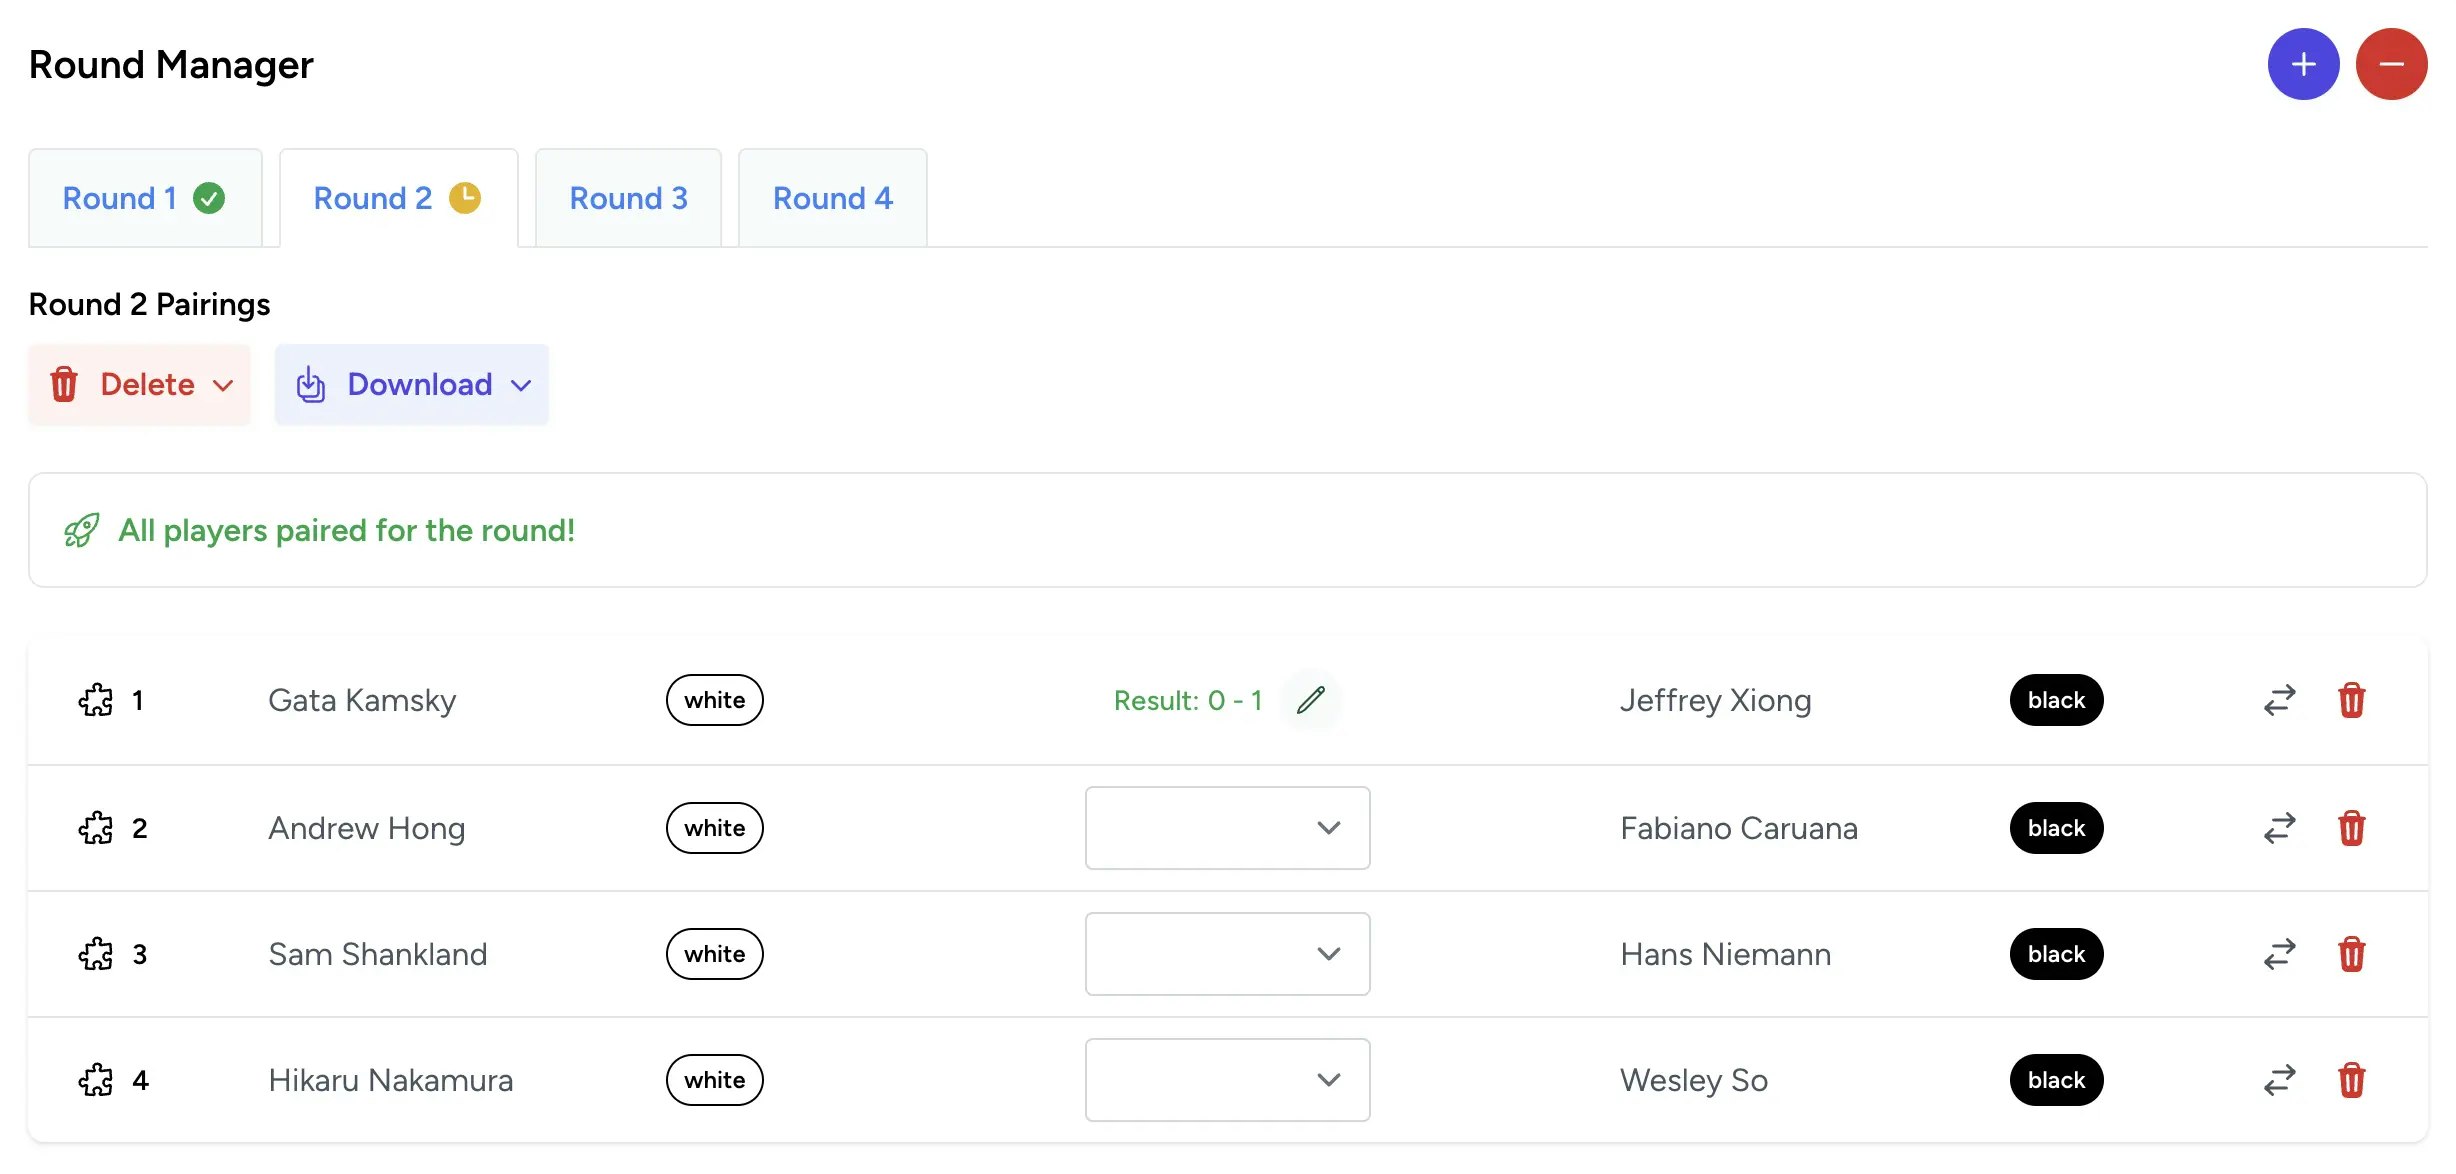
Task: Click the red minus remove round button
Action: (x=2391, y=64)
